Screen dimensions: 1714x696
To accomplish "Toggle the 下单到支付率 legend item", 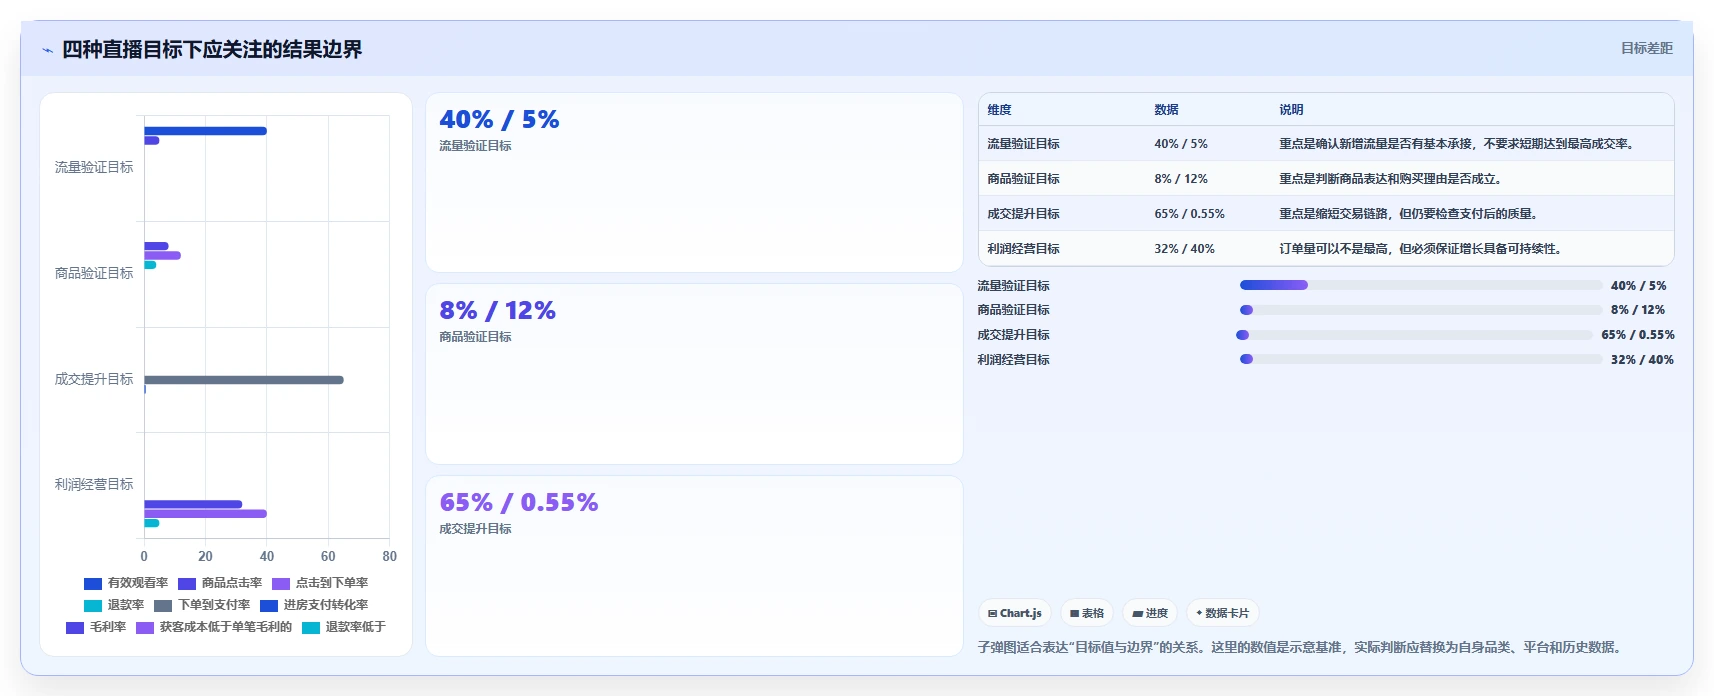I will (202, 605).
